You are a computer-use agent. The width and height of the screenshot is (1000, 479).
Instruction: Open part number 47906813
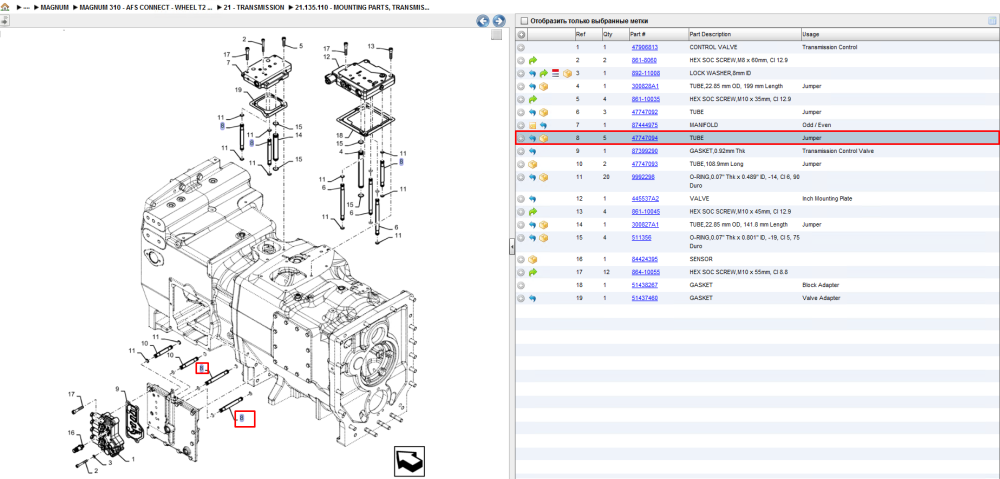(x=644, y=47)
